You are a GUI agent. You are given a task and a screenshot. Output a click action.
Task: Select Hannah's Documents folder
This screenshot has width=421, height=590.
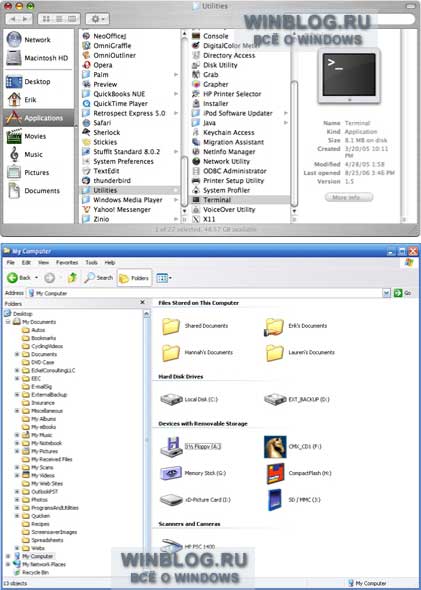tap(198, 353)
